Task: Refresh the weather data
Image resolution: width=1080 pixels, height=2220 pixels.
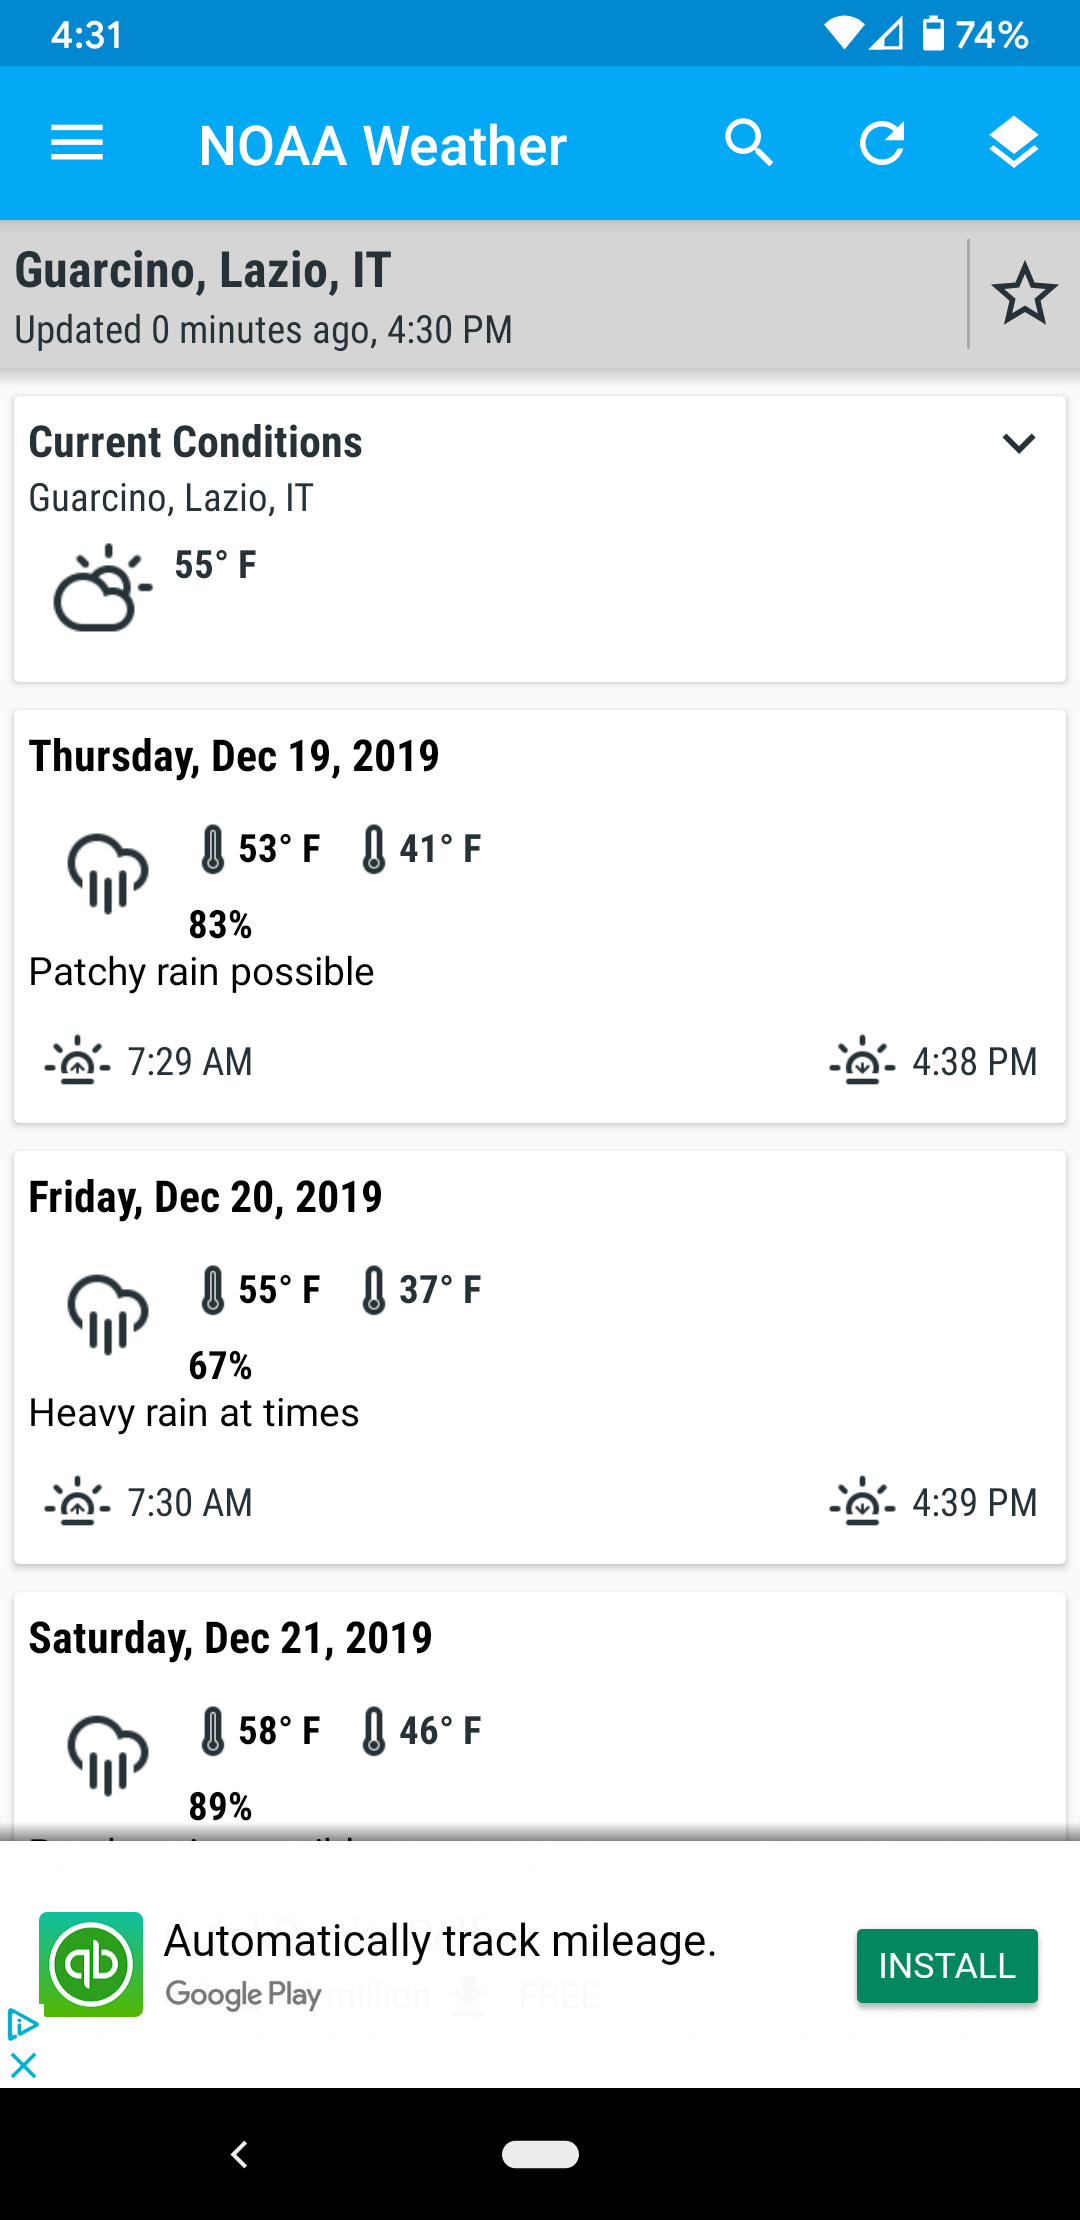Action: [x=882, y=144]
